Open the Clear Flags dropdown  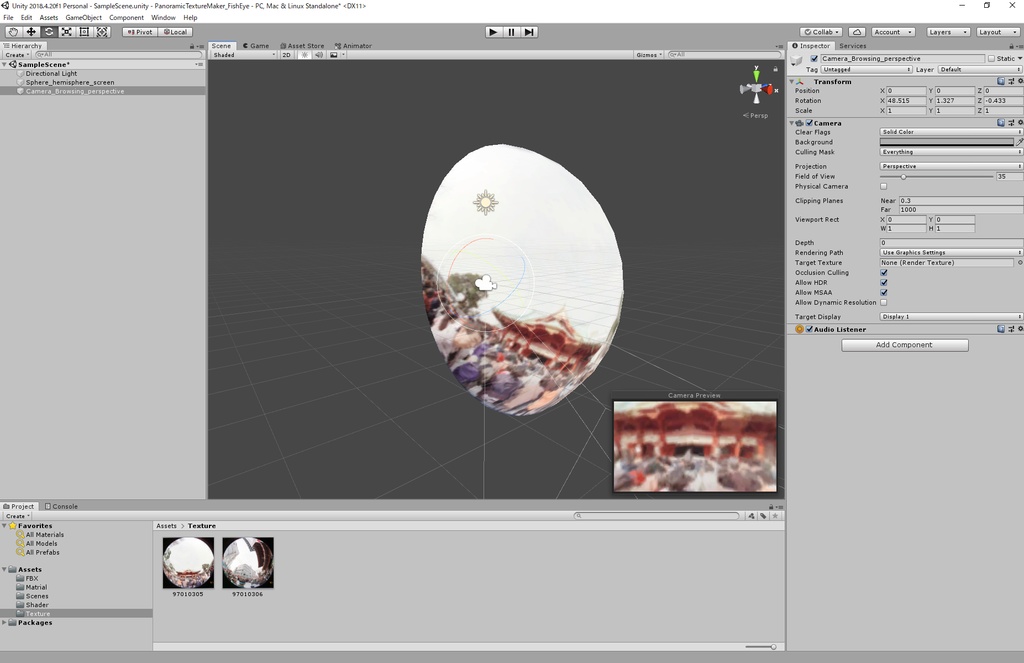click(950, 132)
